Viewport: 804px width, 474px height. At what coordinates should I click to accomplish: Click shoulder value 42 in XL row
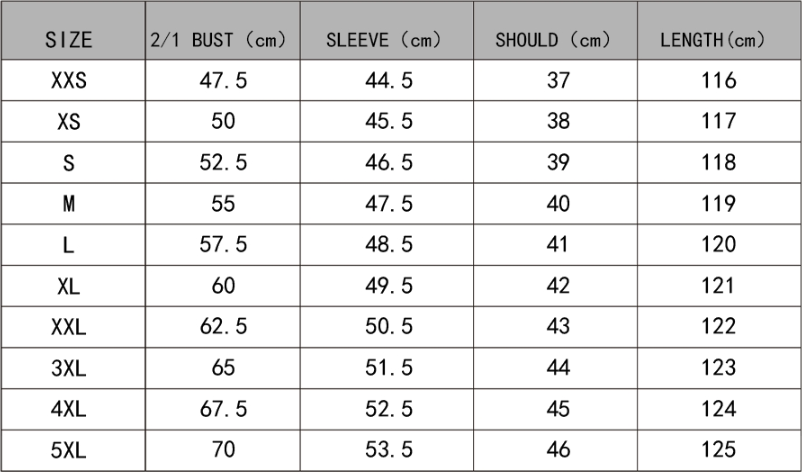[x=557, y=286]
